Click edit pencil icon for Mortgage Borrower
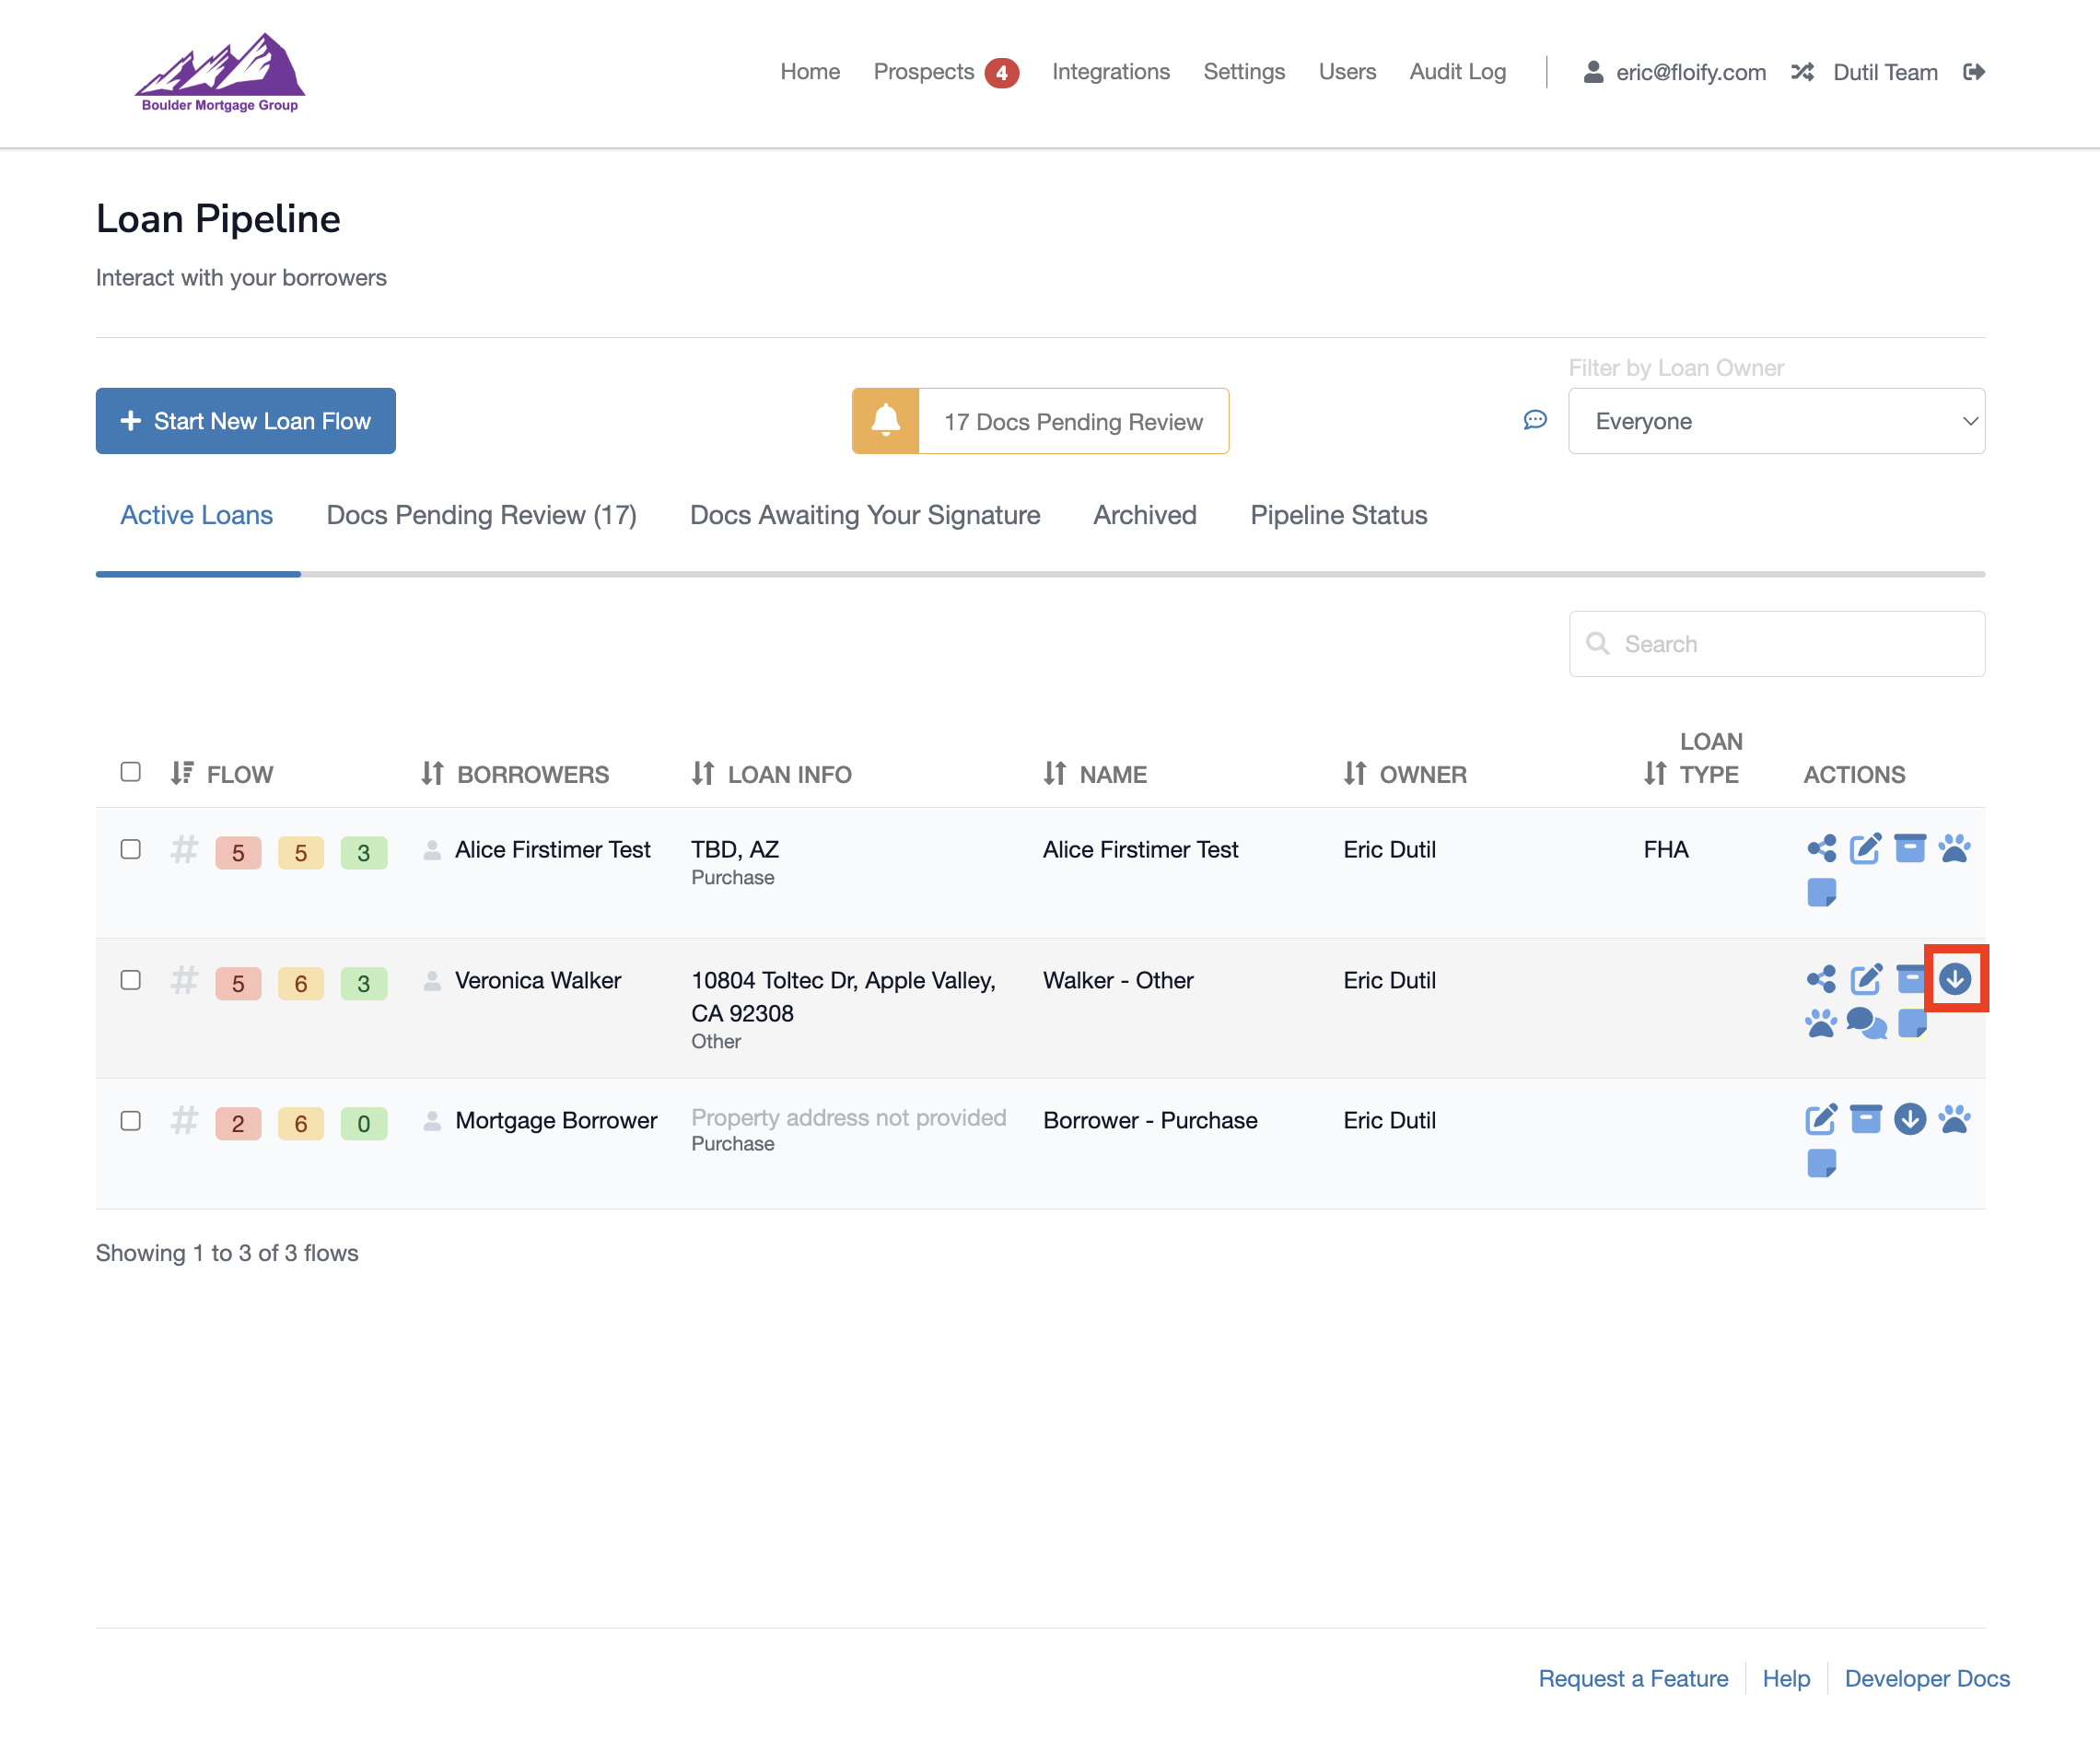This screenshot has width=2100, height=1752. click(1821, 1119)
